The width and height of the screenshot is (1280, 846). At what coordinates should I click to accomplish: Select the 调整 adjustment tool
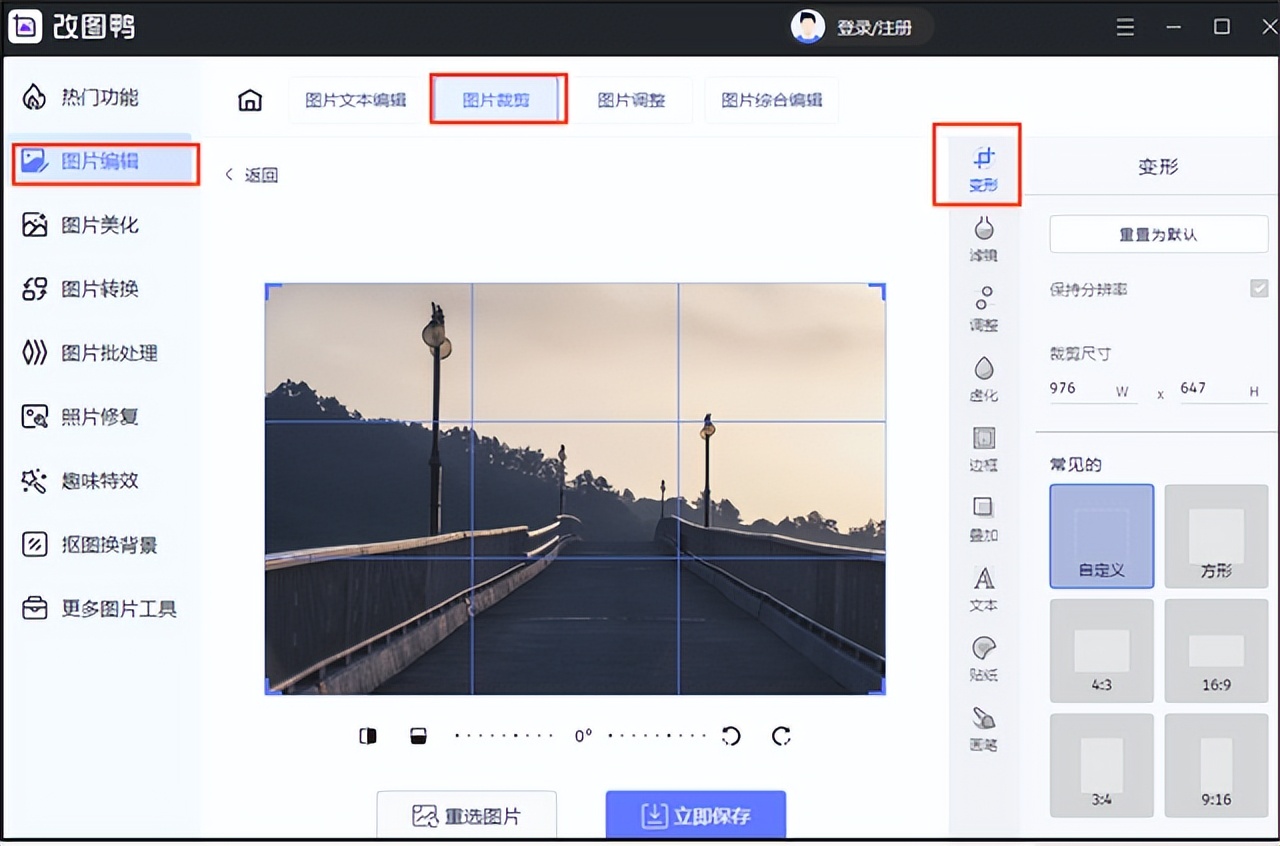[983, 310]
